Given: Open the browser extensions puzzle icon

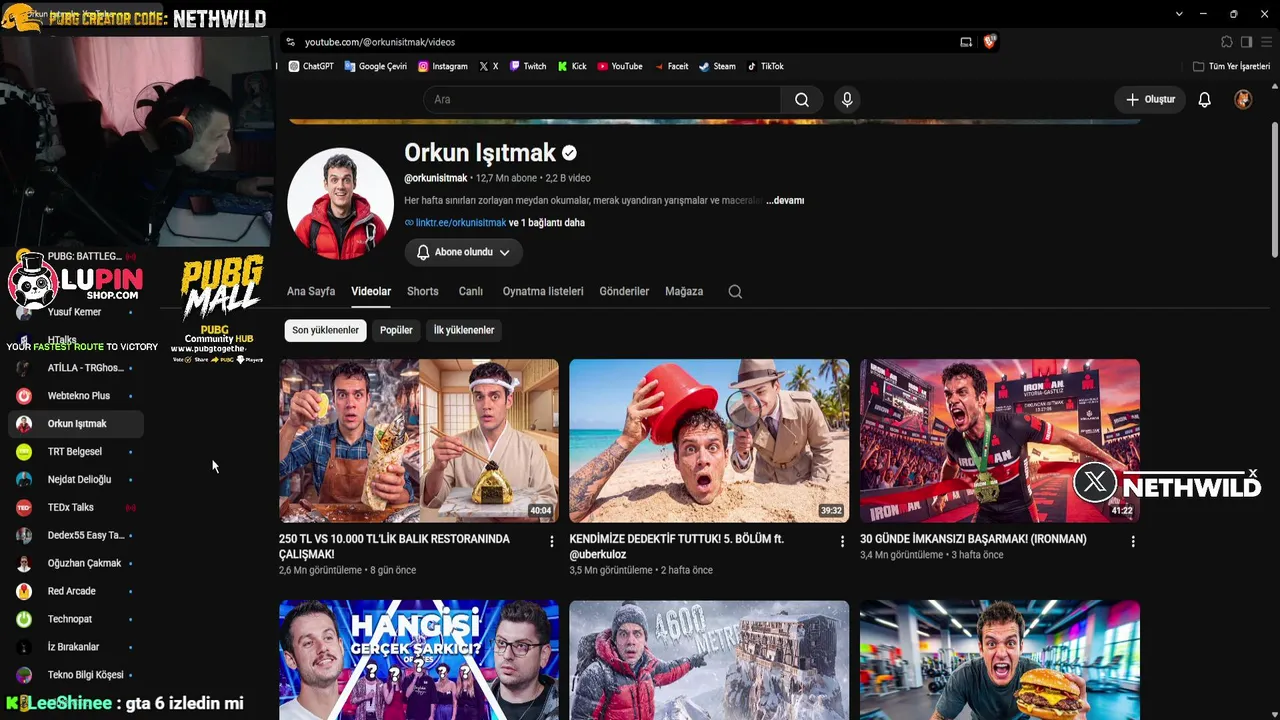Looking at the screenshot, I should click(1227, 42).
